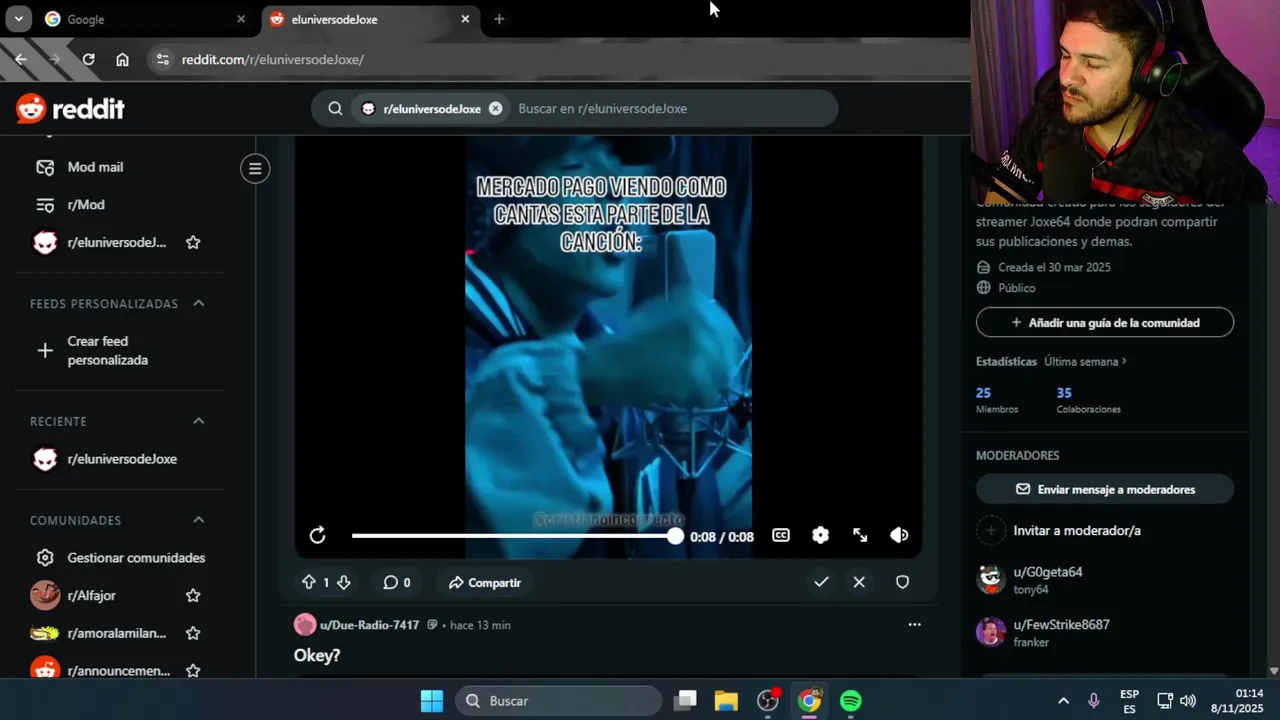Go back in the browser

[21, 59]
